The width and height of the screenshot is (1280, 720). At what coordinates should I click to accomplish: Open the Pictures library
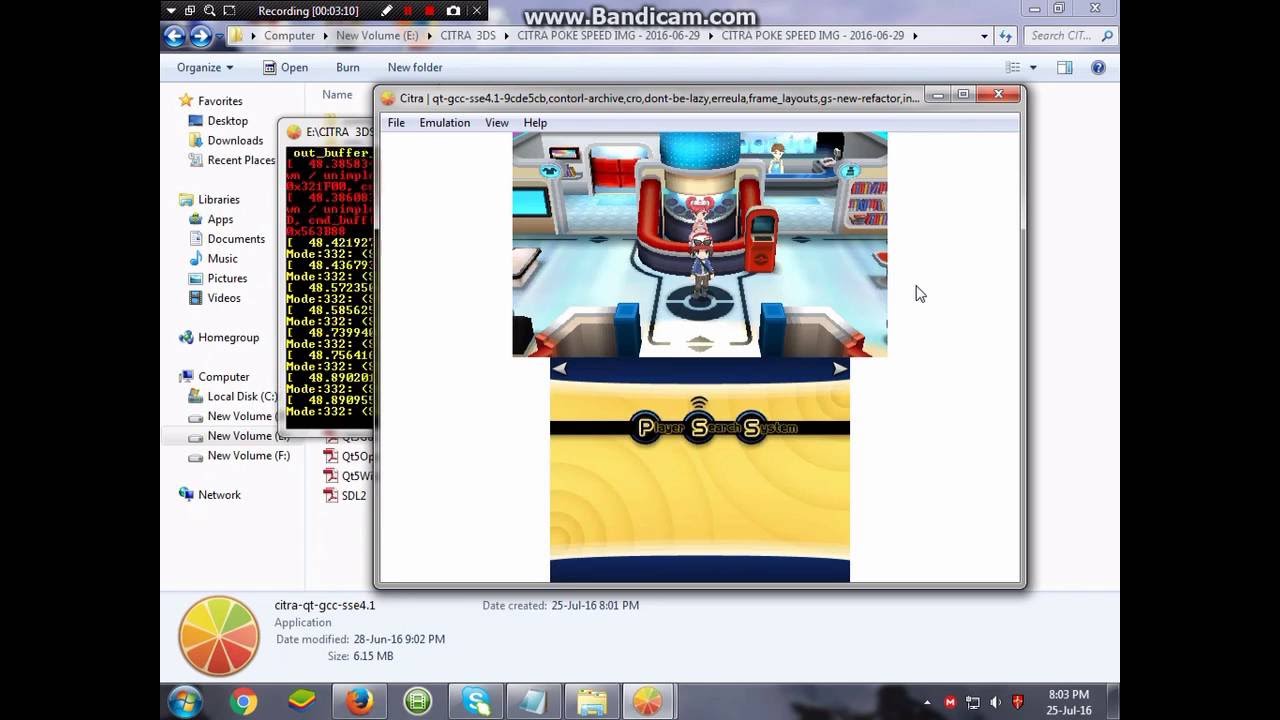point(227,279)
